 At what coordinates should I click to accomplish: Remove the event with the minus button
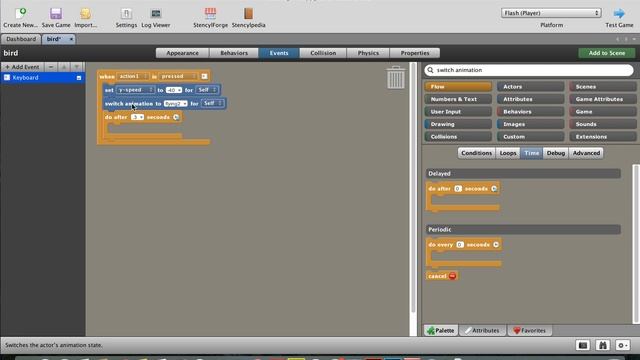click(x=51, y=67)
